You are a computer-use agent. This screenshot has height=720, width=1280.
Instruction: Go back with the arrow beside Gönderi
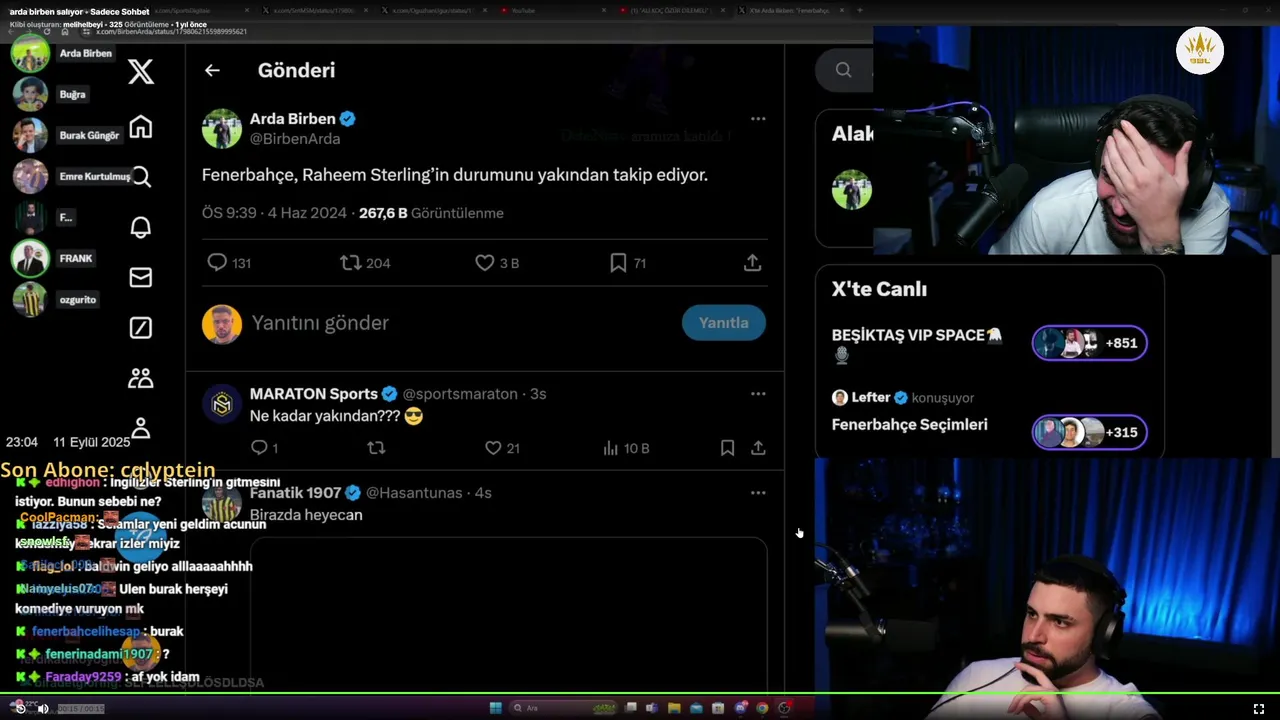212,70
